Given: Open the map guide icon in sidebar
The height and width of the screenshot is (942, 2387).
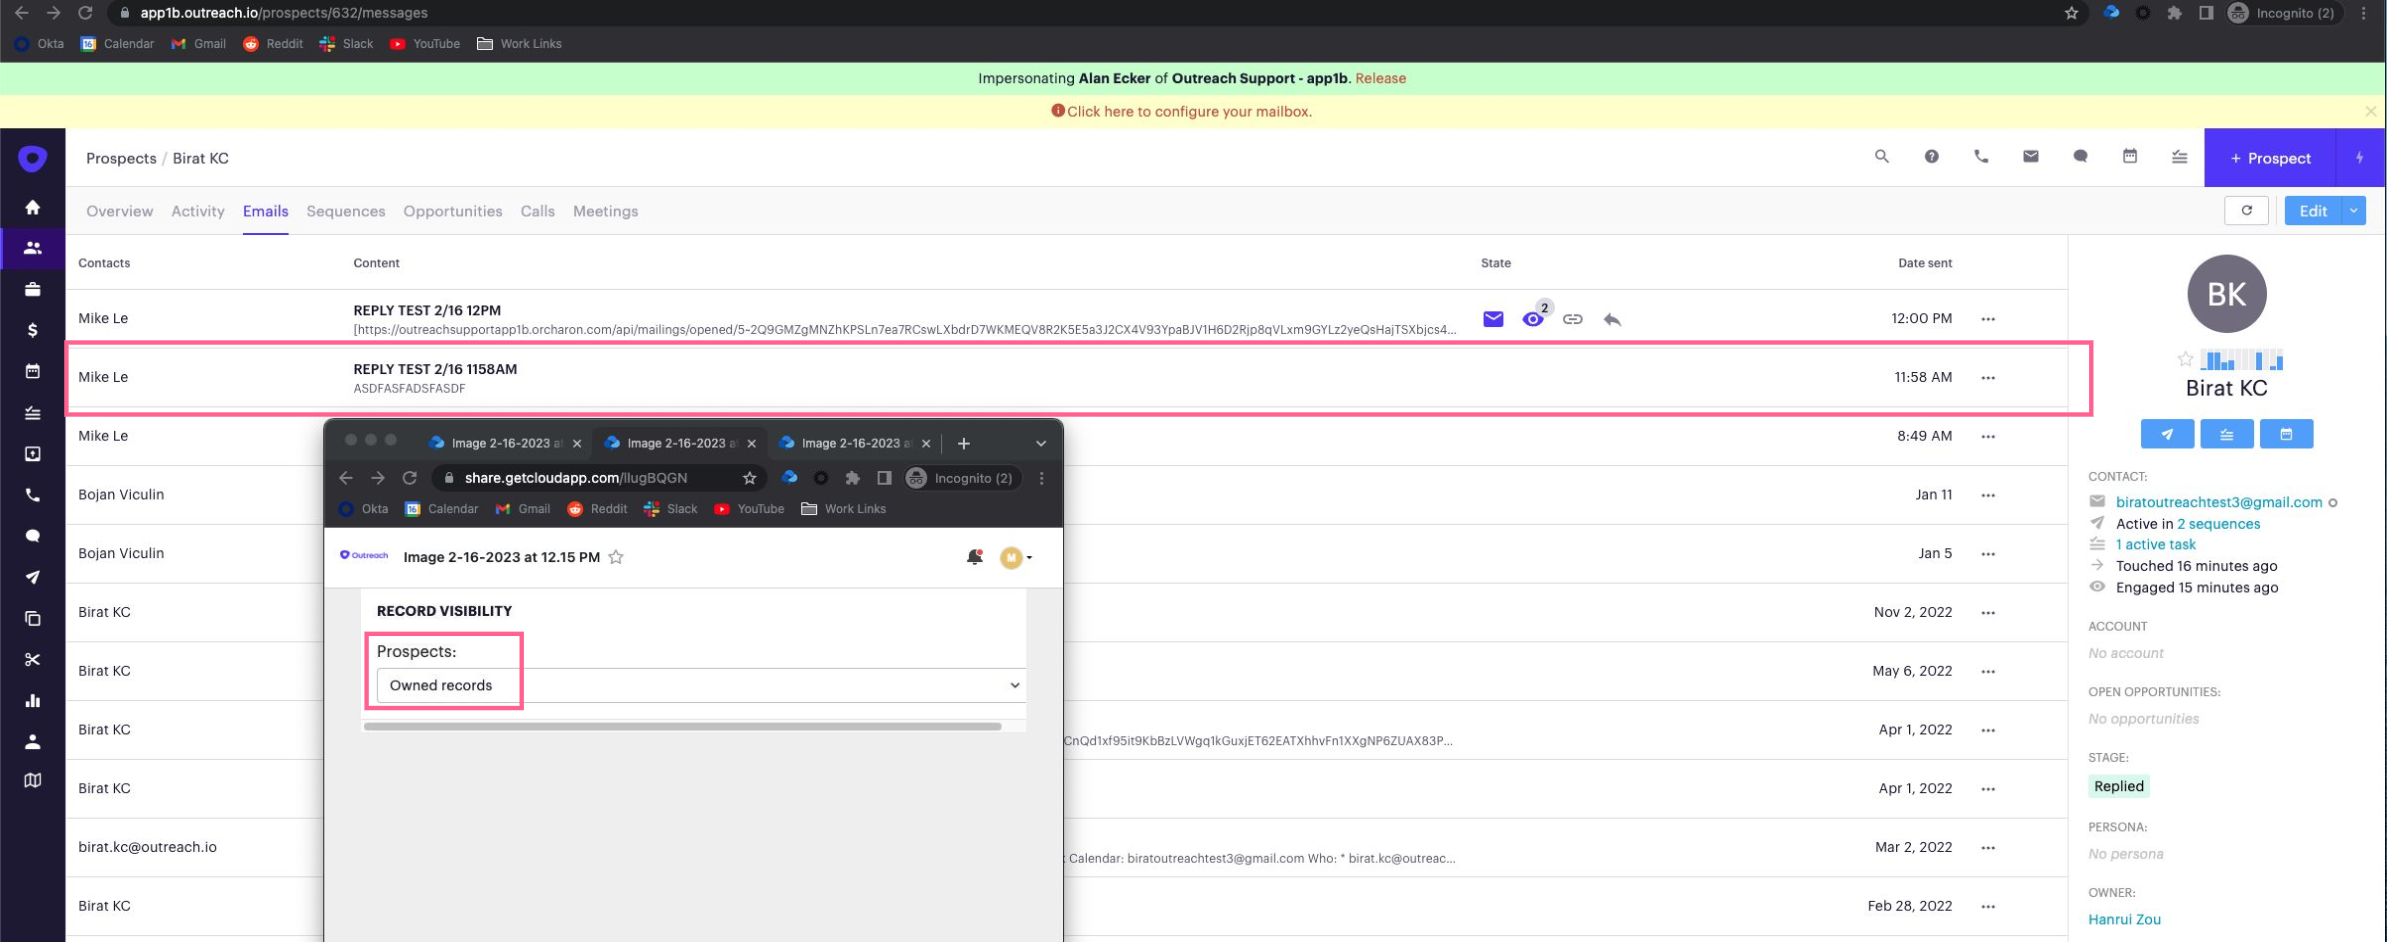Looking at the screenshot, I should [x=32, y=780].
